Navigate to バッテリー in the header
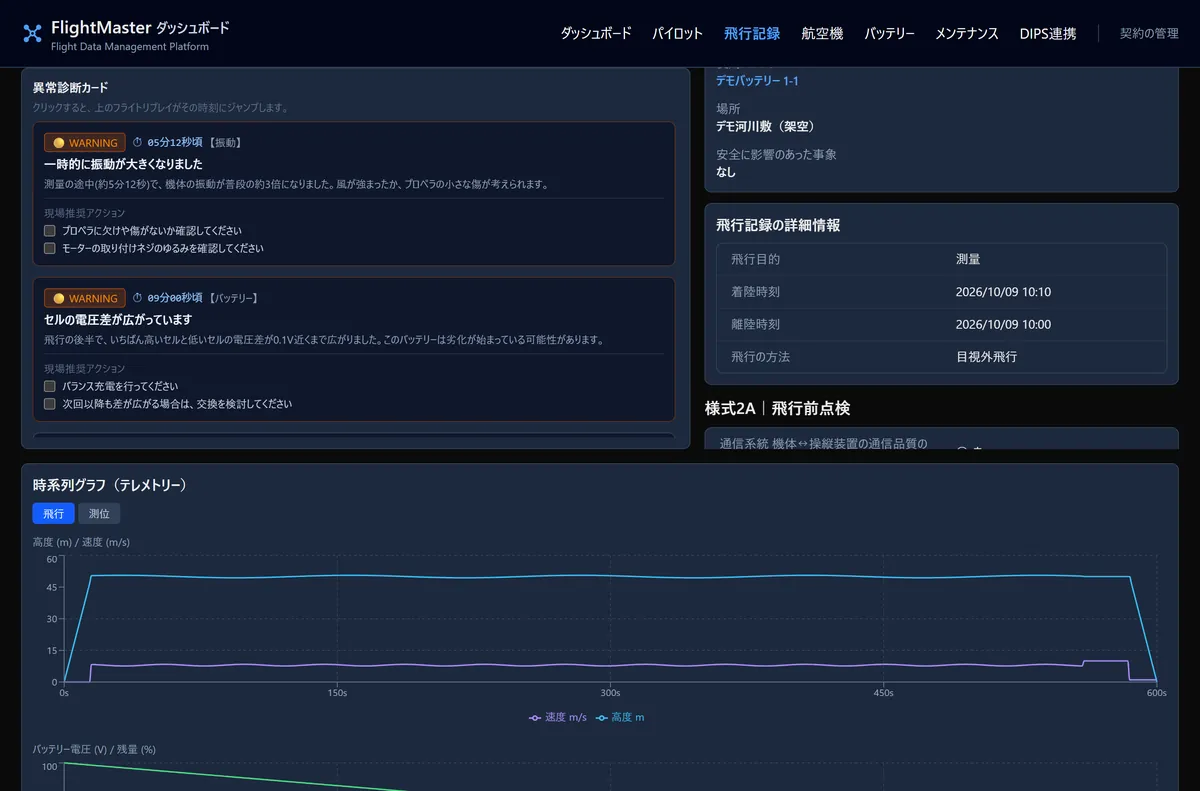Screen dimensions: 1200x791 (890, 33)
